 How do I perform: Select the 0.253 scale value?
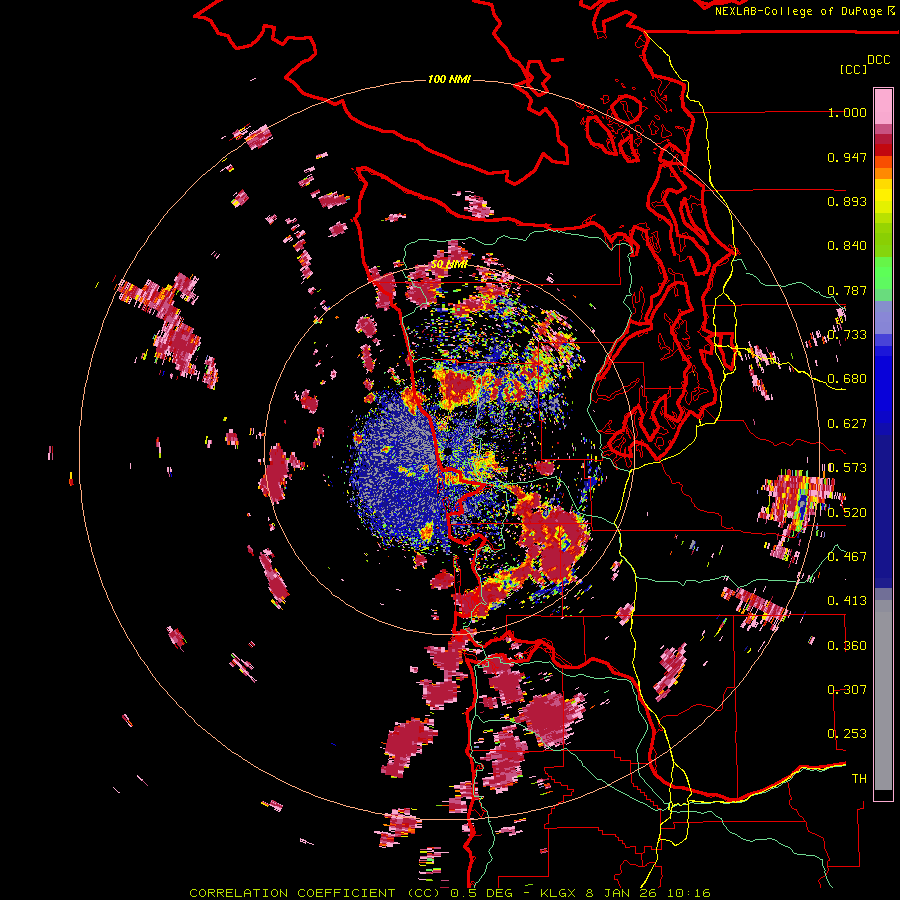pos(847,734)
